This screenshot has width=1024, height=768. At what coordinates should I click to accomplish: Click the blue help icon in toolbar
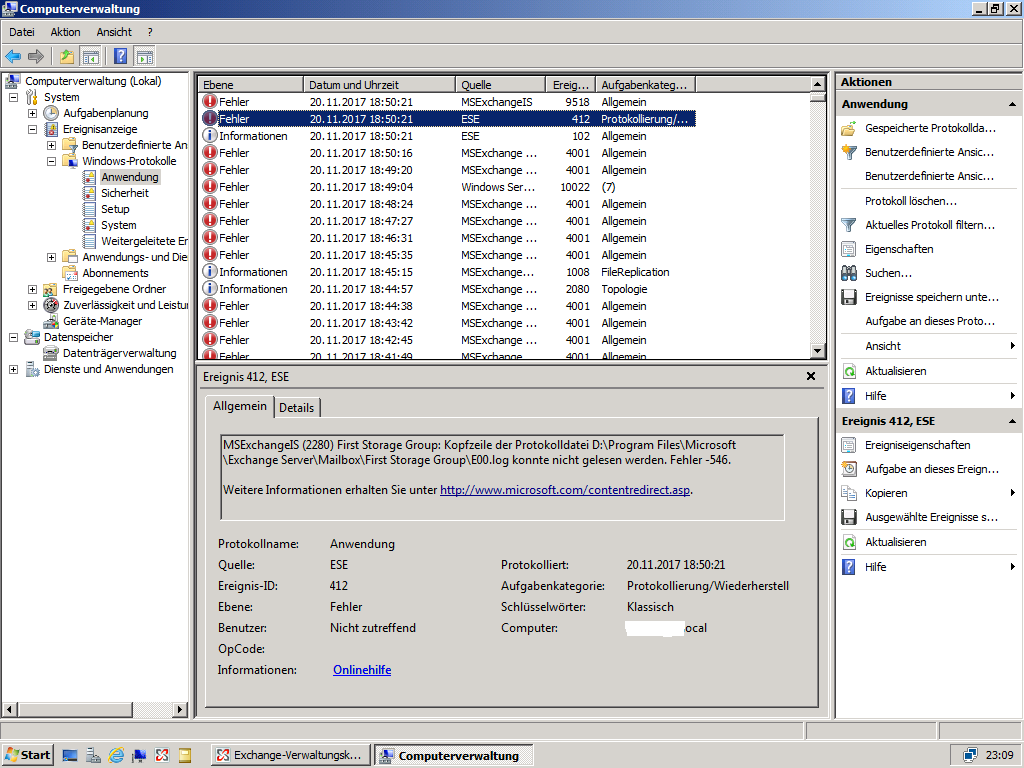[x=120, y=56]
